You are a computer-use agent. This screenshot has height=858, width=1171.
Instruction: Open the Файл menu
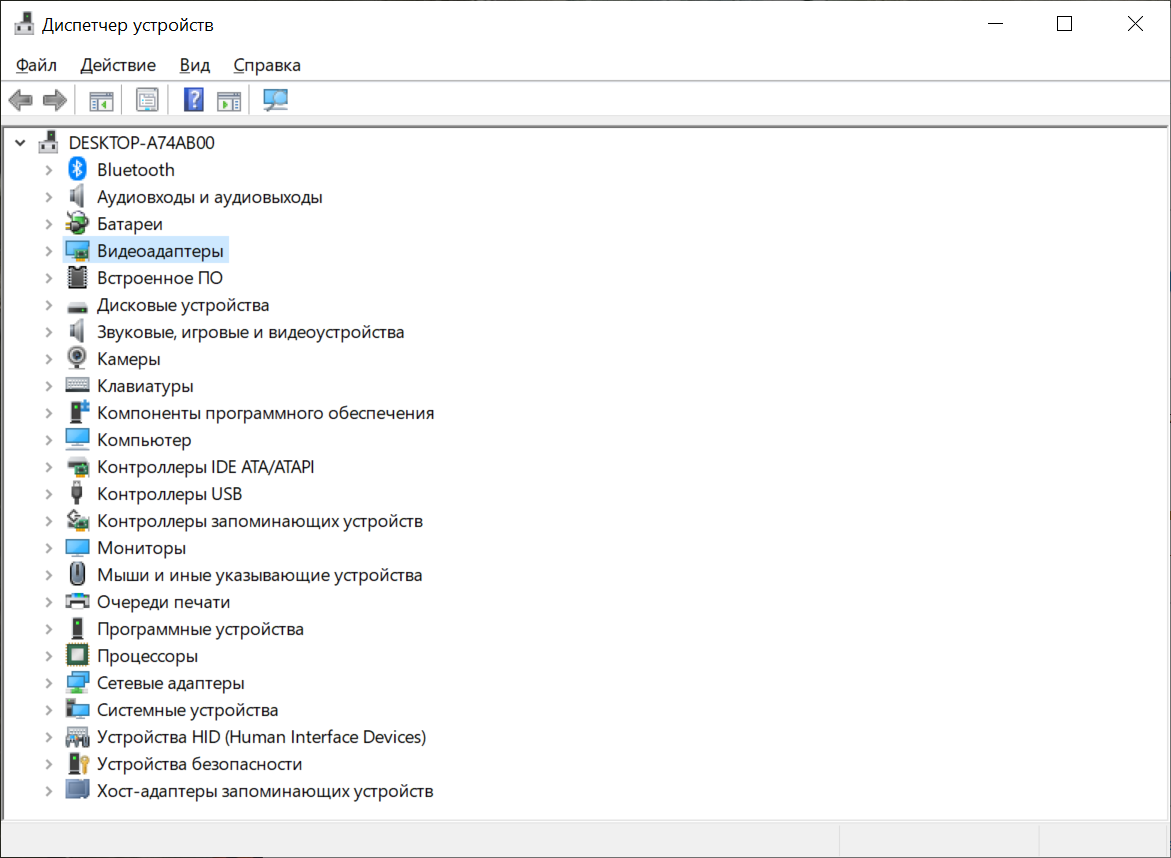click(36, 65)
